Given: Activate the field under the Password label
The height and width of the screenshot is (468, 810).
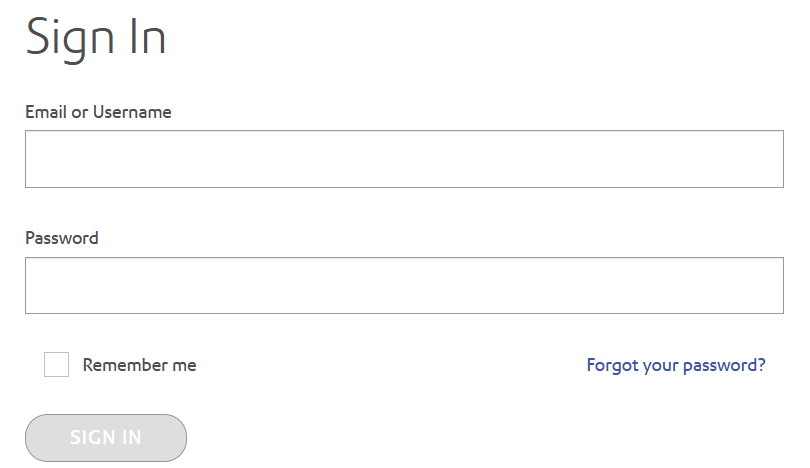Looking at the screenshot, I should pos(404,286).
